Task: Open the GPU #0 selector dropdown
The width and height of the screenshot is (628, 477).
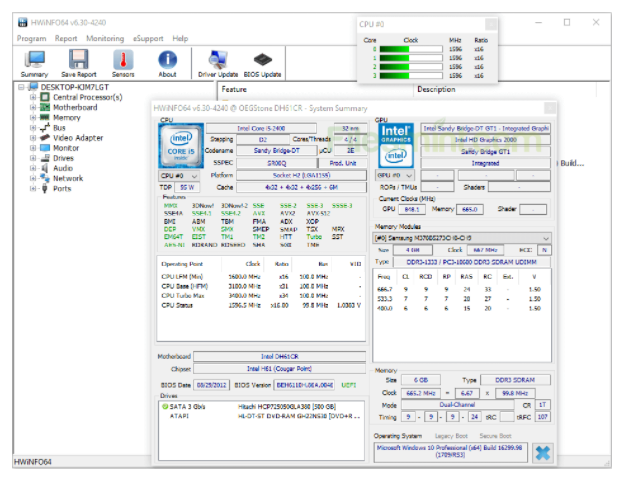Action: tap(395, 175)
